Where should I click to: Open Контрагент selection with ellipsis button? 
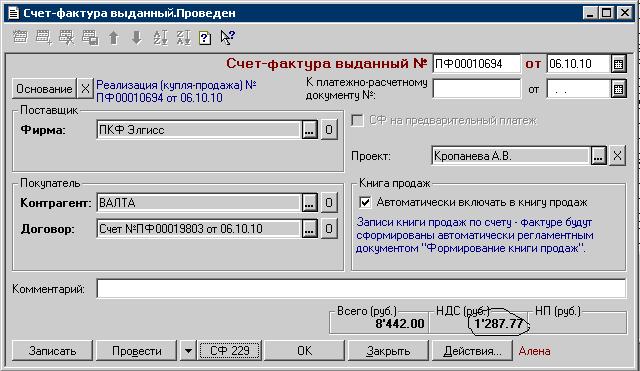tap(309, 203)
